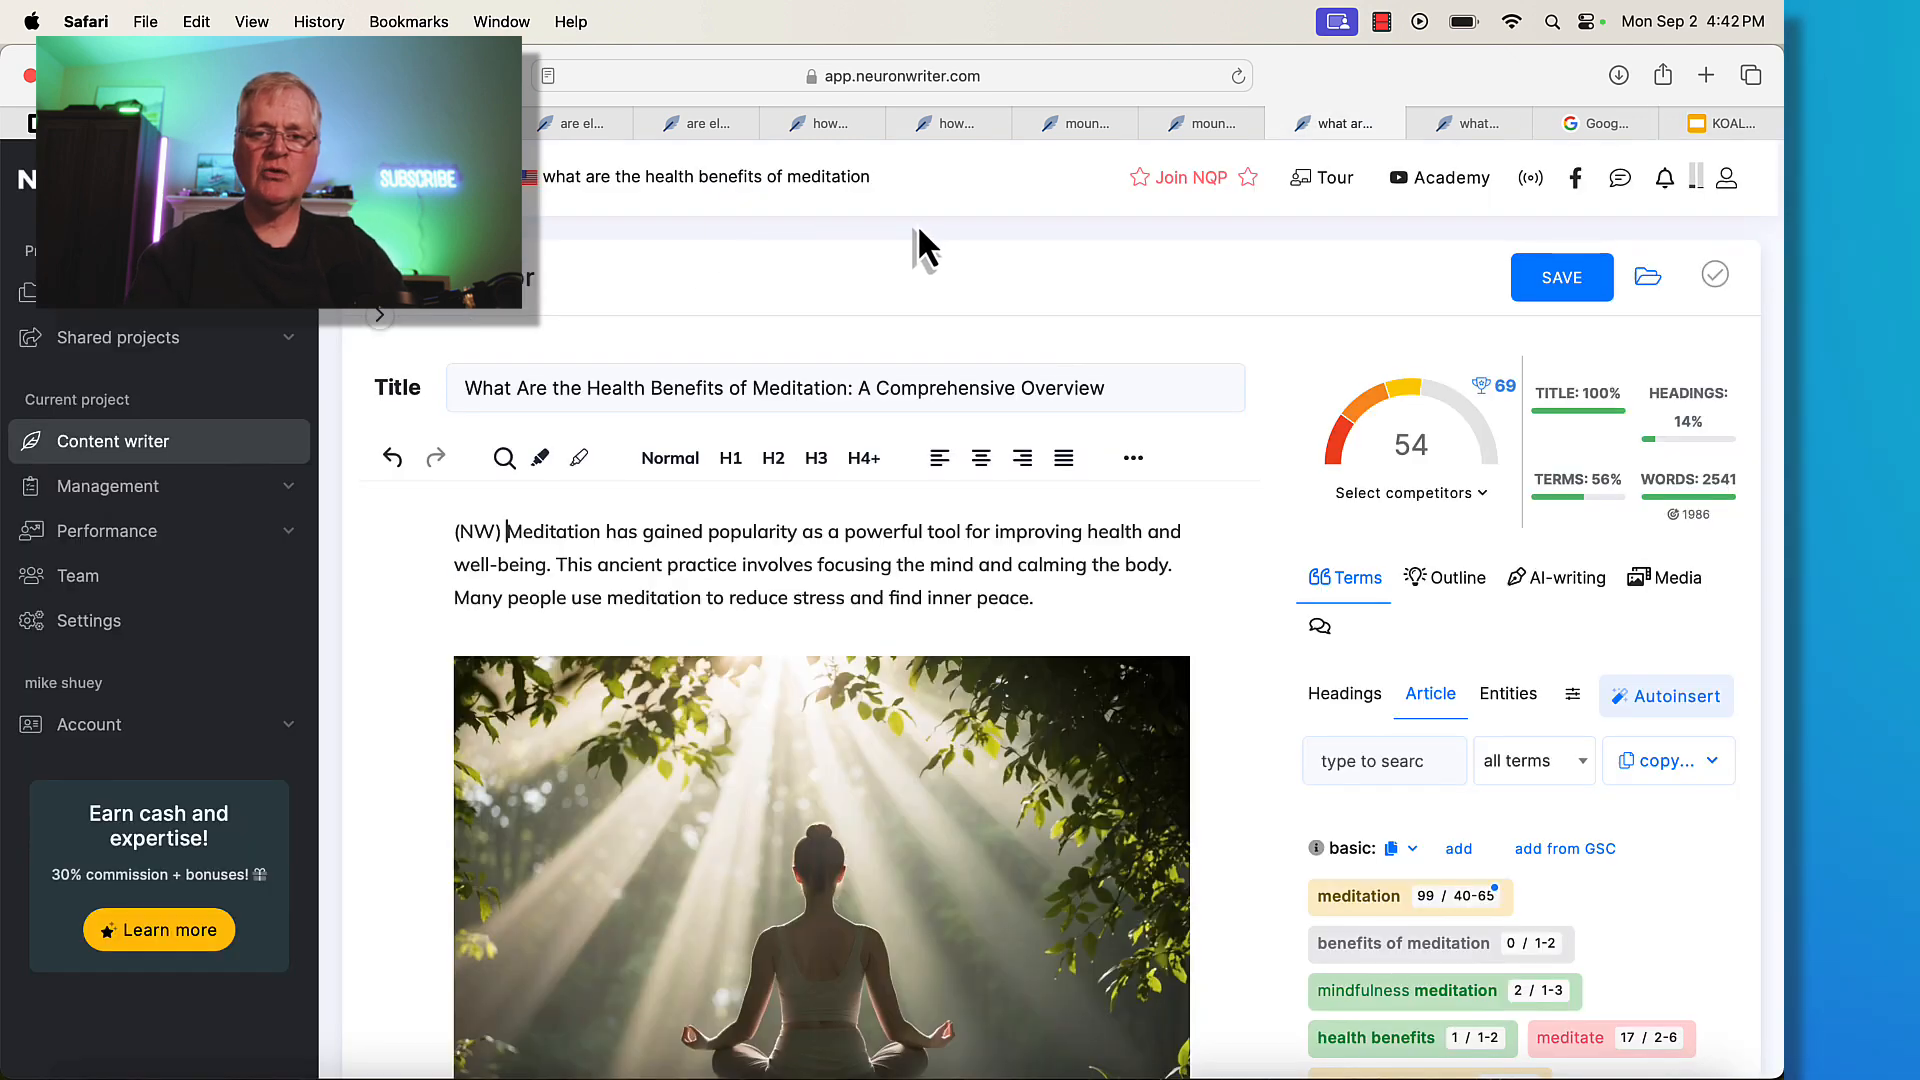Click the Select competitors expander
Image resolution: width=1920 pixels, height=1080 pixels.
click(x=1414, y=492)
